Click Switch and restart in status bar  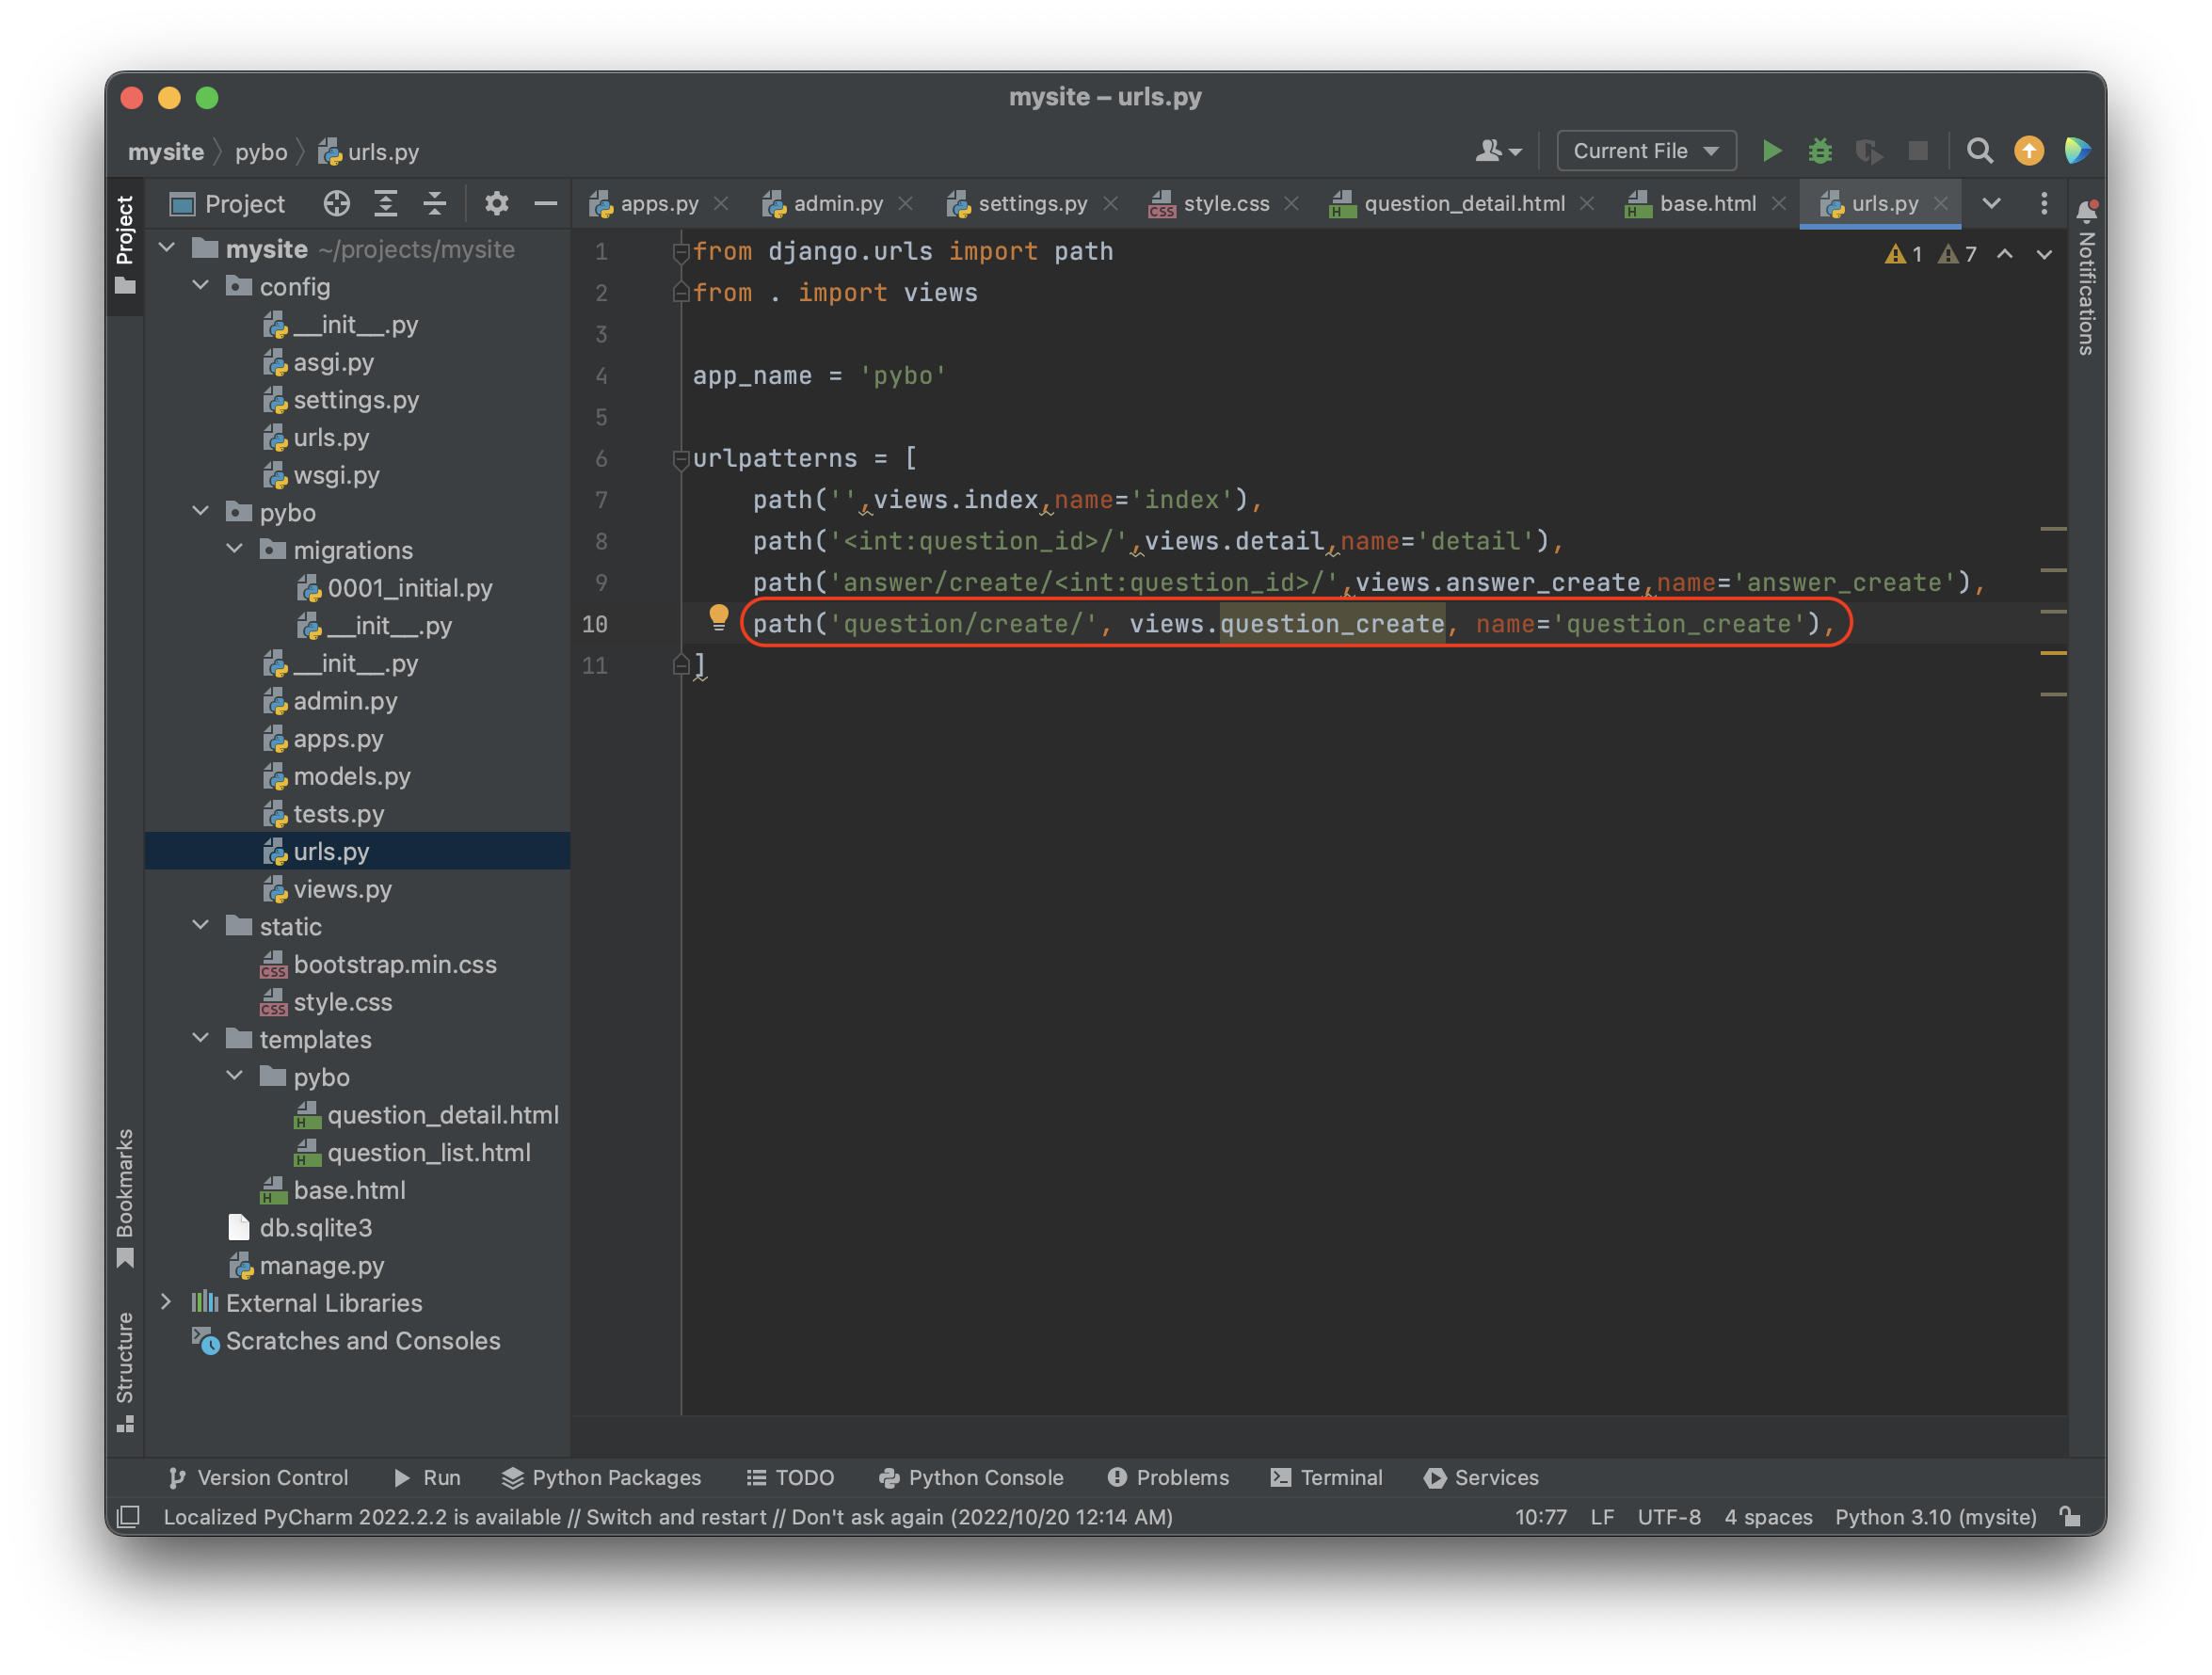[x=675, y=1517]
